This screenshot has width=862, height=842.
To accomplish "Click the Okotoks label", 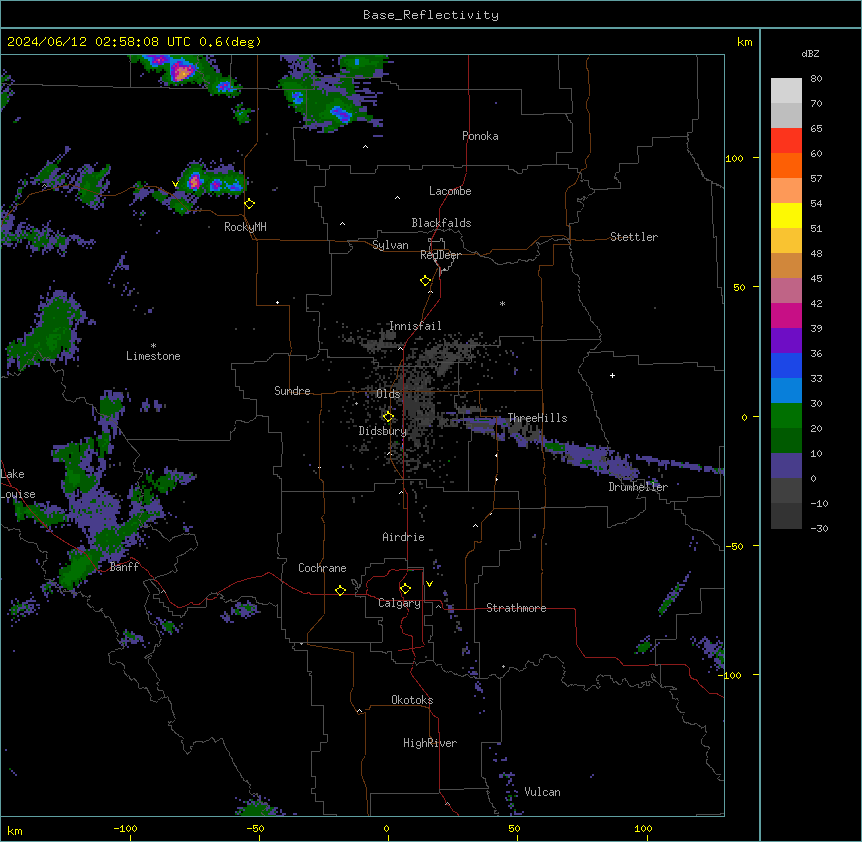I will click(x=412, y=700).
